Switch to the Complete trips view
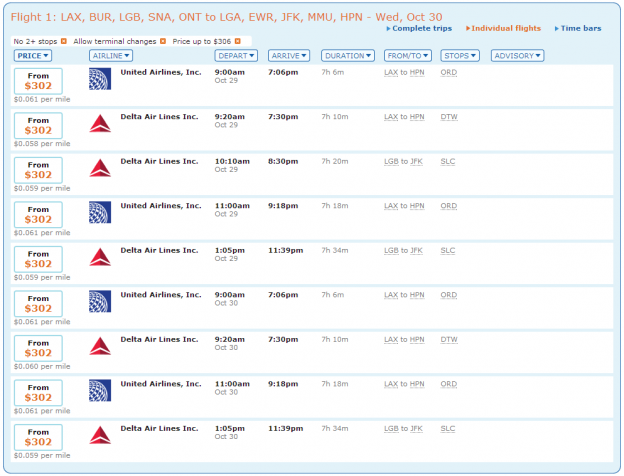624x476 pixels. click(422, 28)
